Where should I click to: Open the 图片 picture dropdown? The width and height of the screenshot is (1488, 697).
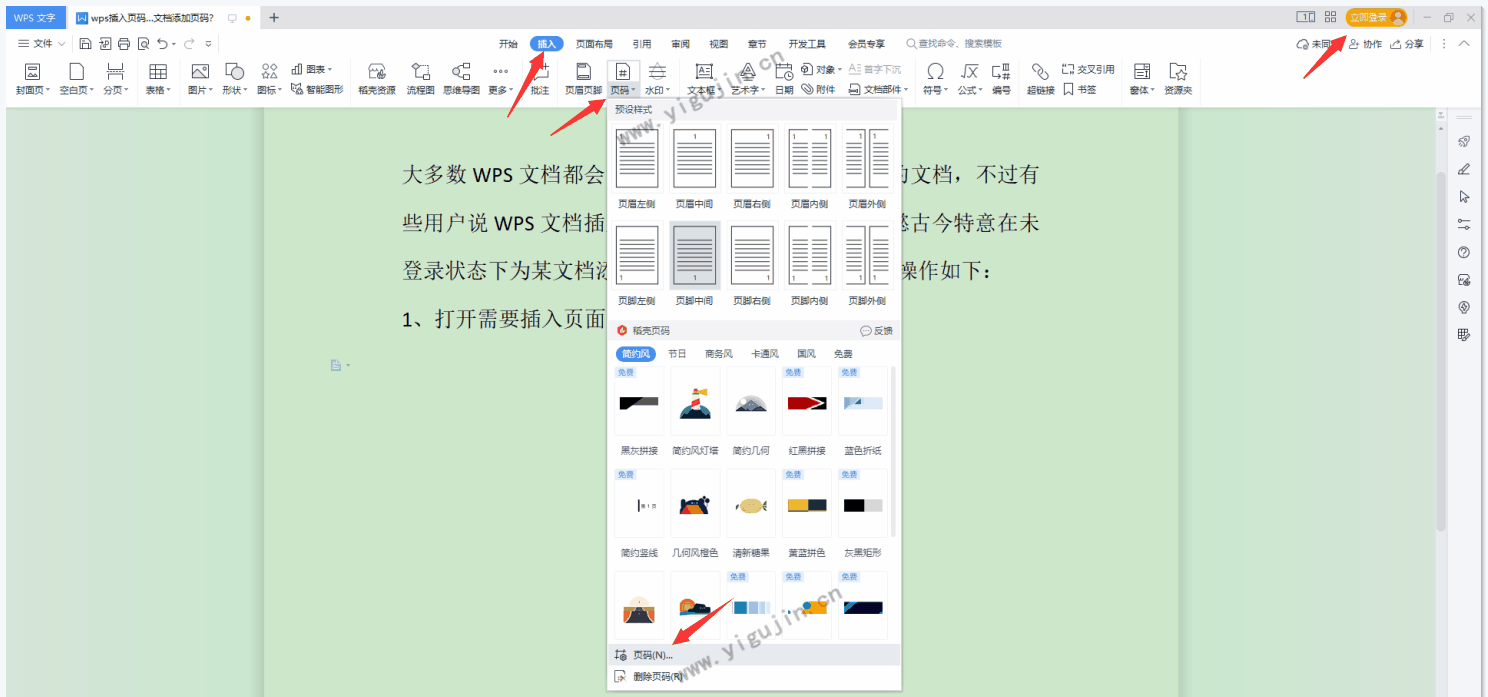click(200, 90)
